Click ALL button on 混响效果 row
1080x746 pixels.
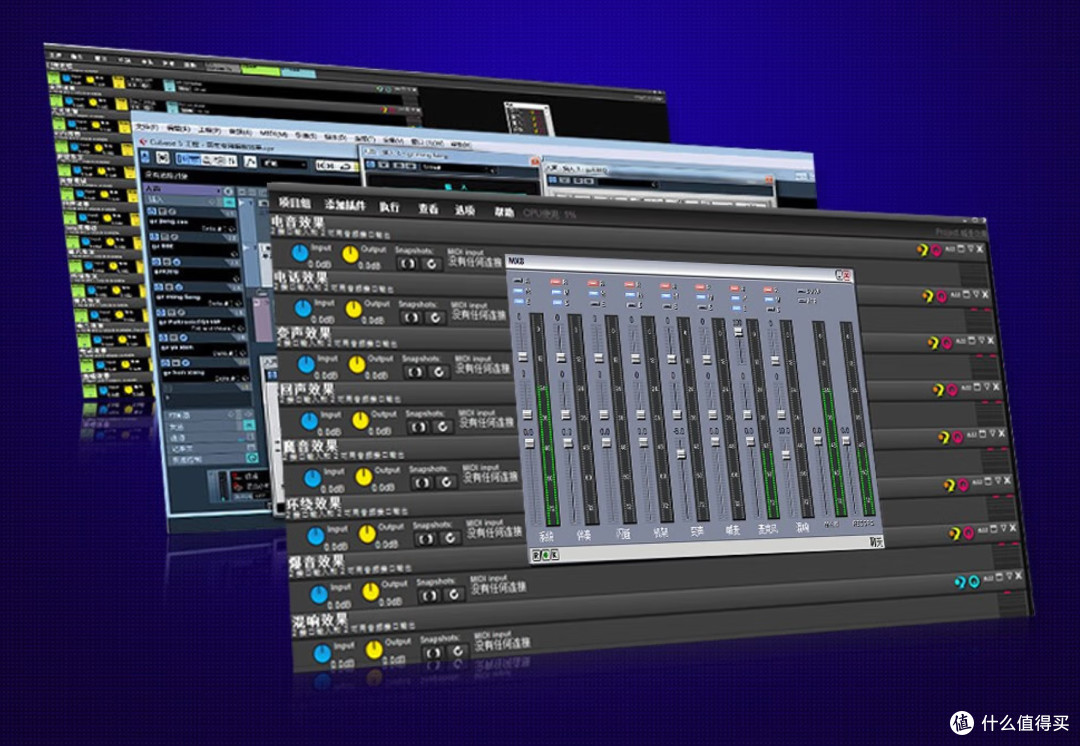click(x=989, y=577)
